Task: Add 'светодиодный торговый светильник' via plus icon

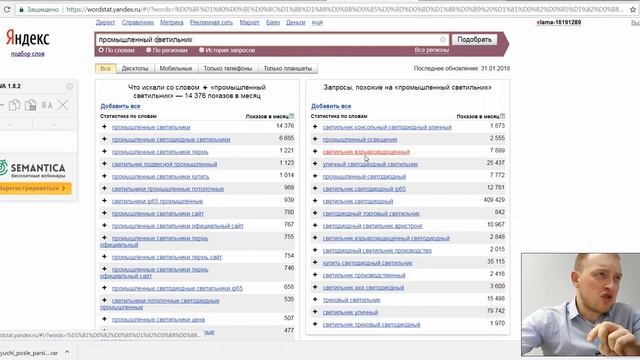Action: pos(315,213)
